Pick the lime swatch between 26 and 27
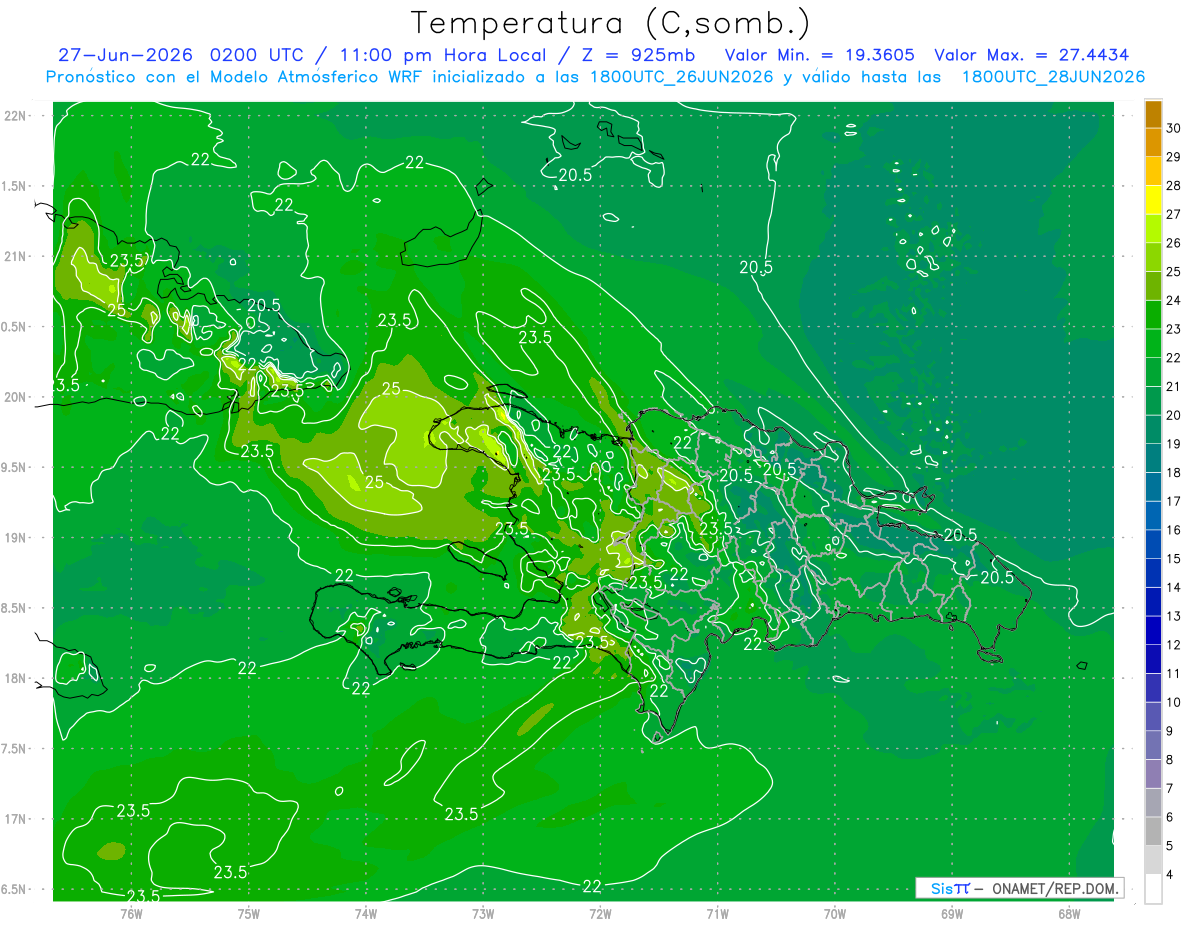 [1153, 229]
